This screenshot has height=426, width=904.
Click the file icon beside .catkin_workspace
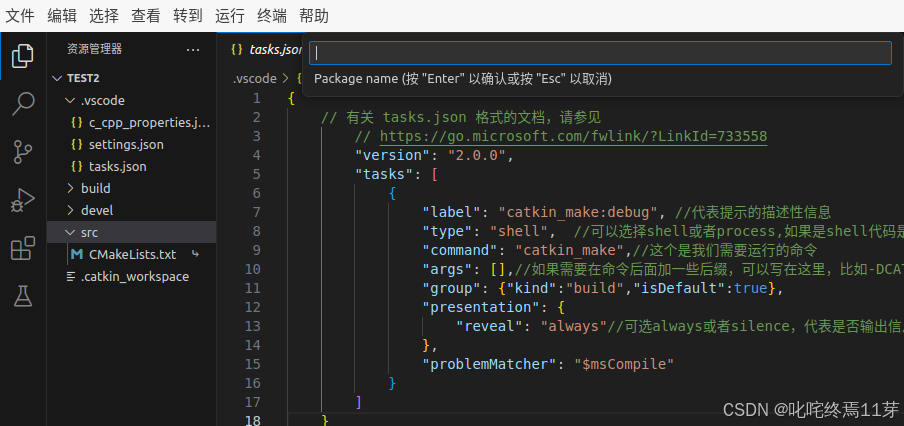[71, 277]
